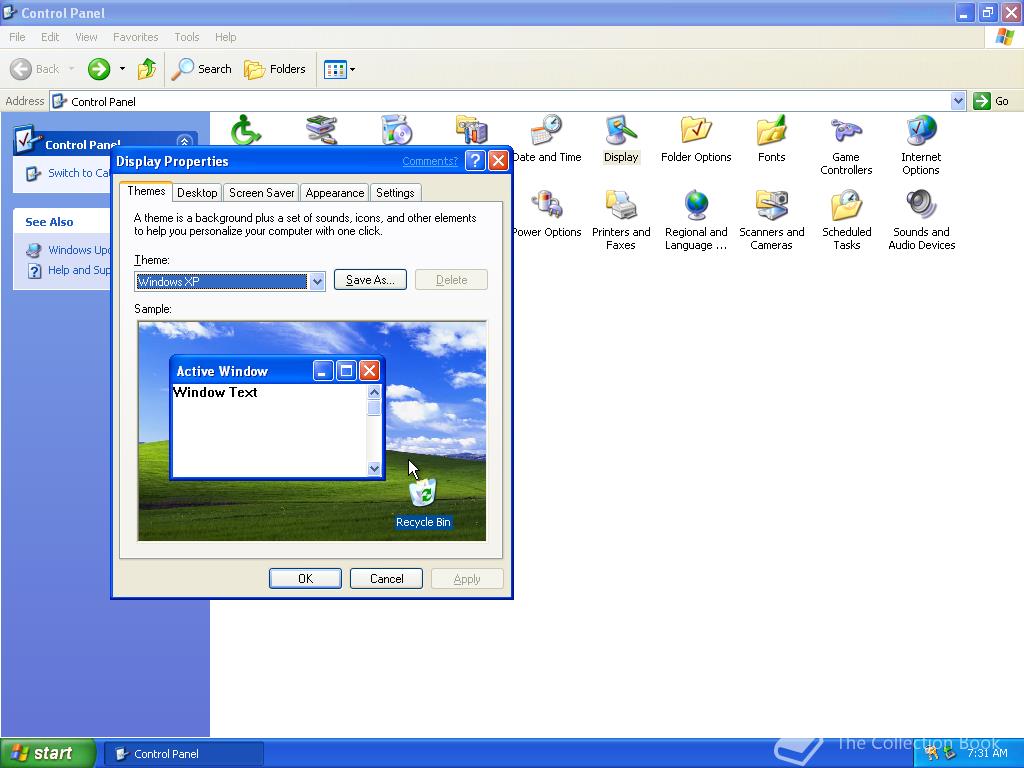Open the Windows Update link

point(78,250)
